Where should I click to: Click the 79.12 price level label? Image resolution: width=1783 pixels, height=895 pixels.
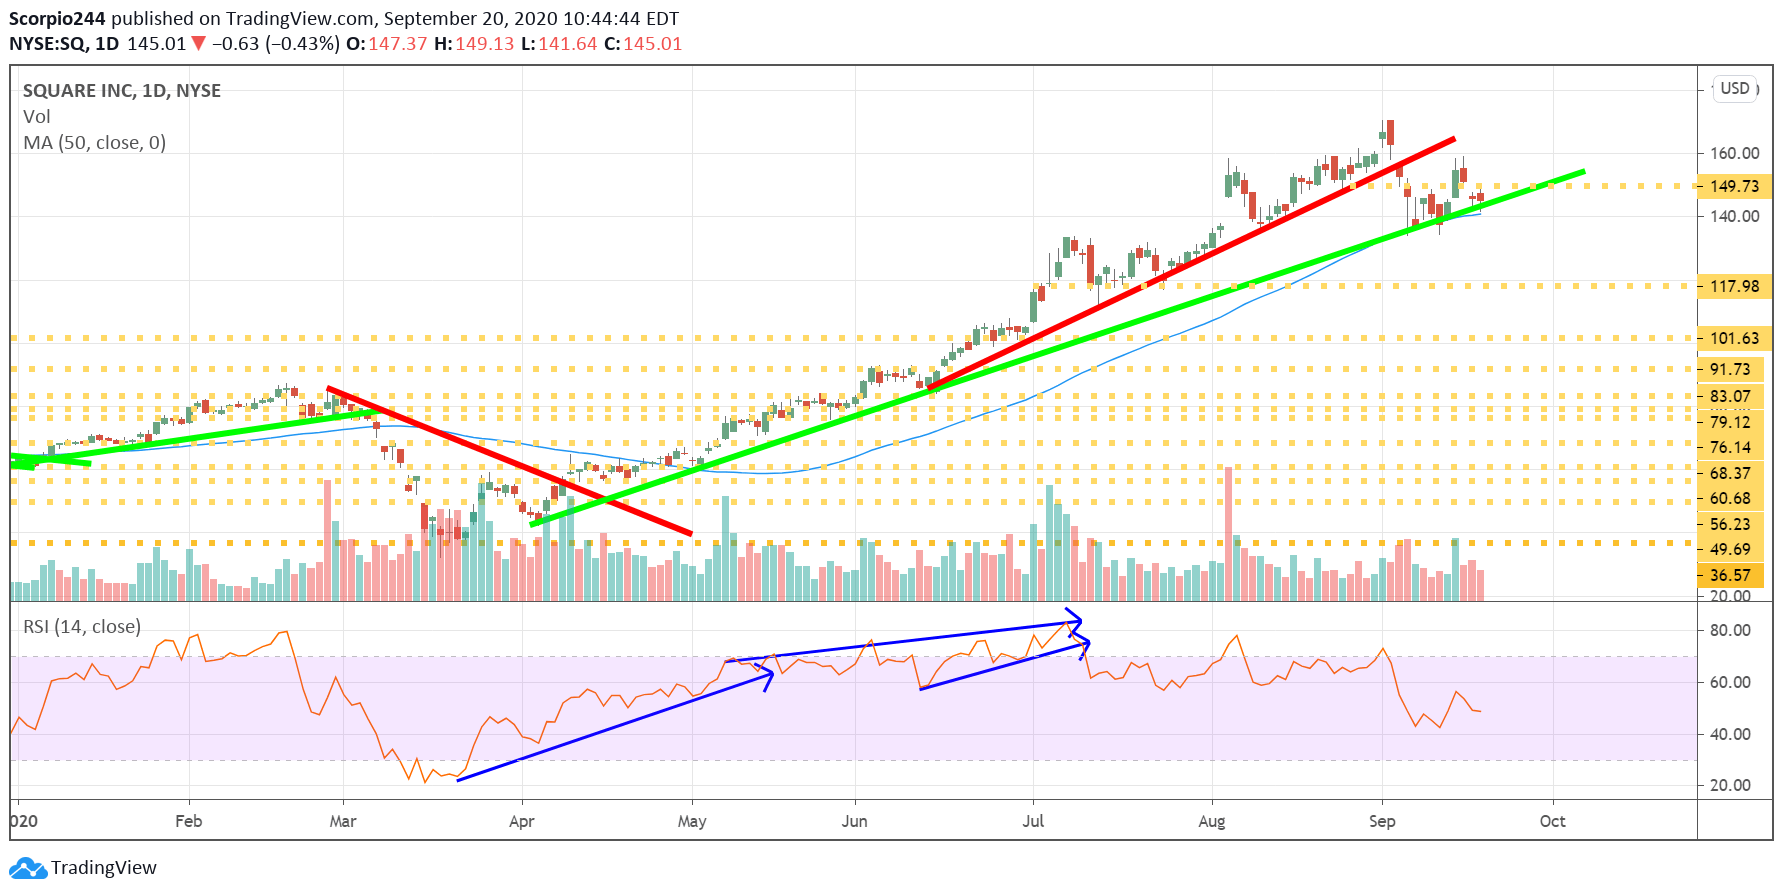1730,422
